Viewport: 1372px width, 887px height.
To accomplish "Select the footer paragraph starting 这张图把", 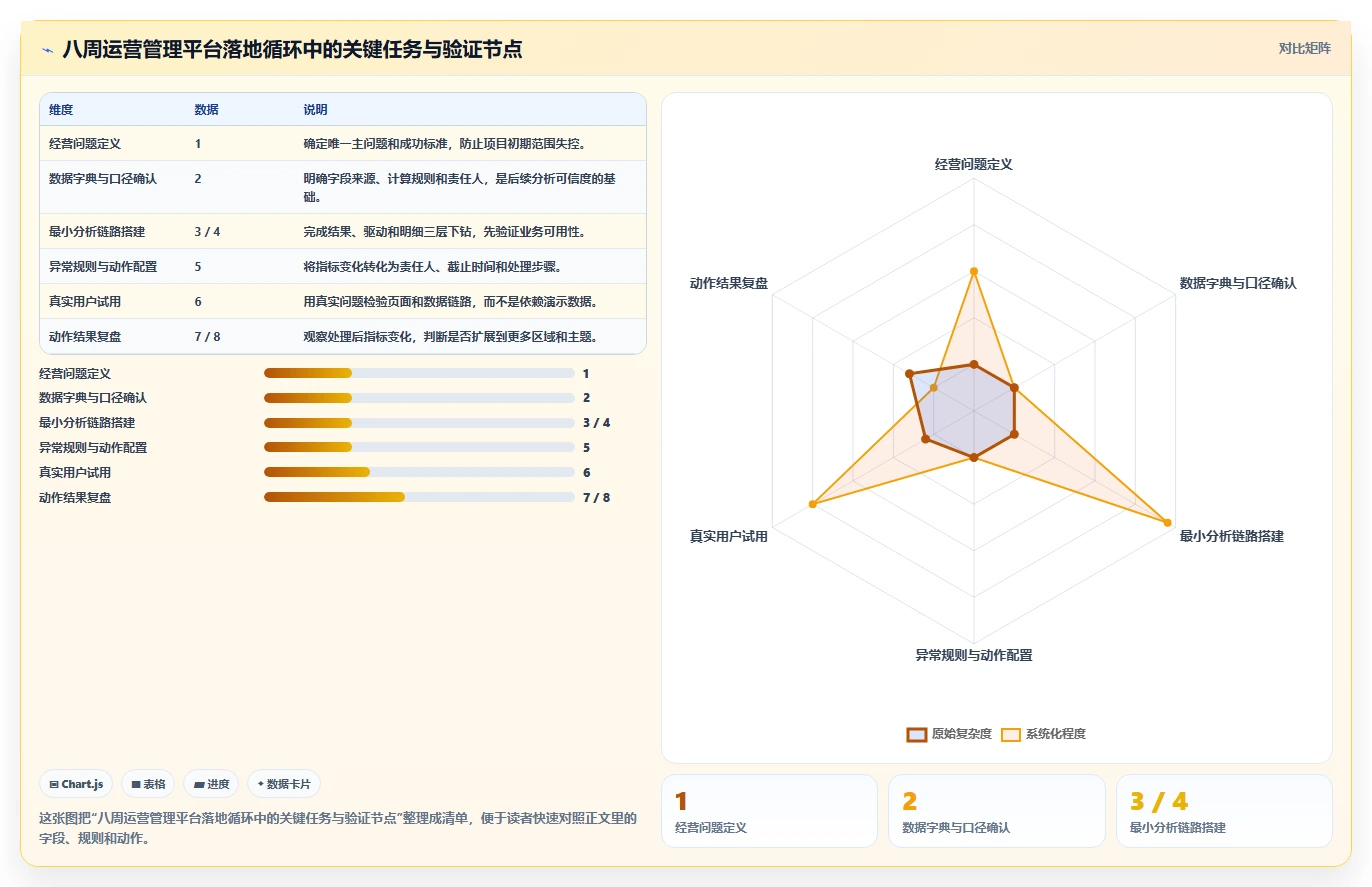I will point(338,828).
